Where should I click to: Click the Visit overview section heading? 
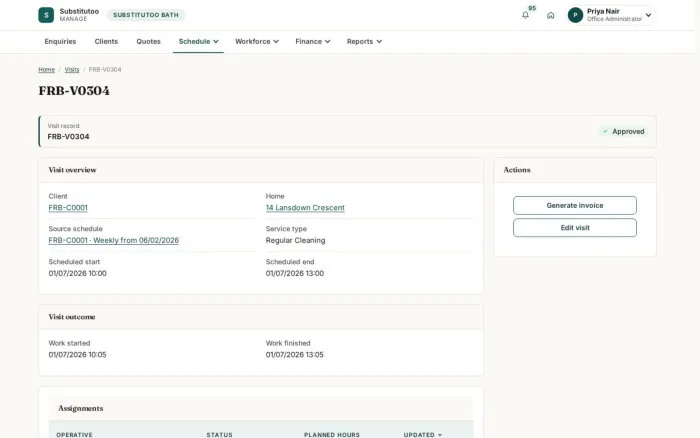(x=72, y=170)
